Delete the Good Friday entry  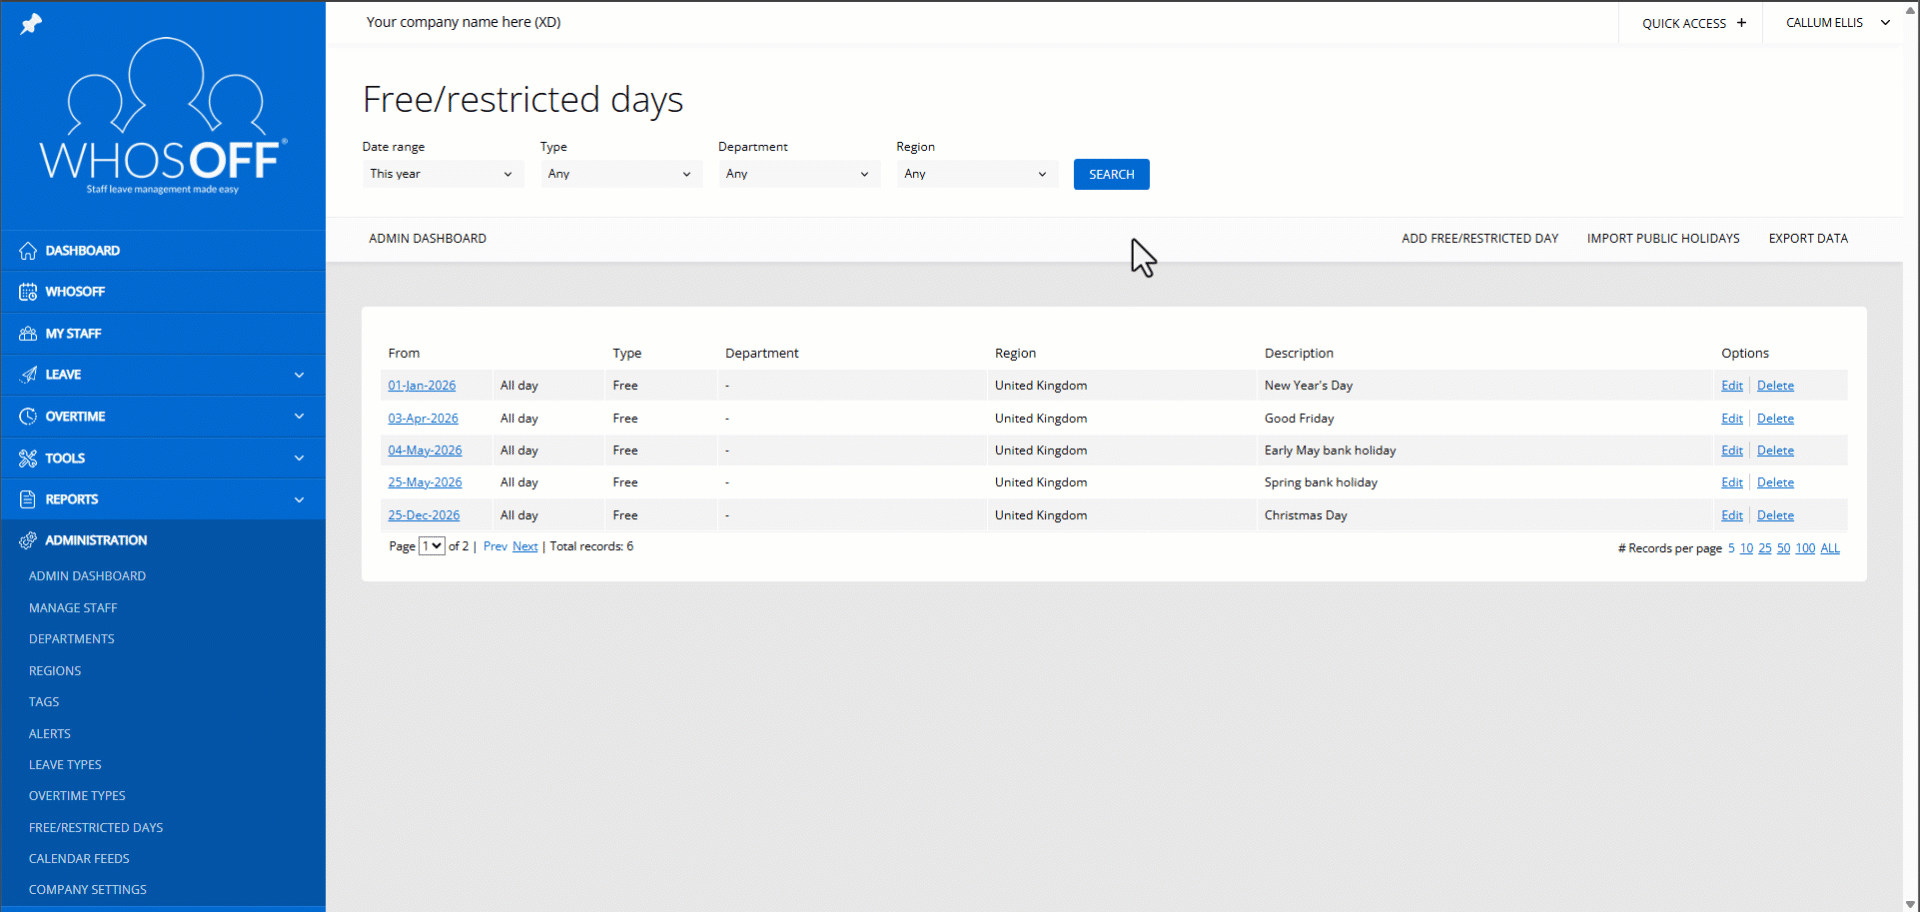pyautogui.click(x=1775, y=419)
